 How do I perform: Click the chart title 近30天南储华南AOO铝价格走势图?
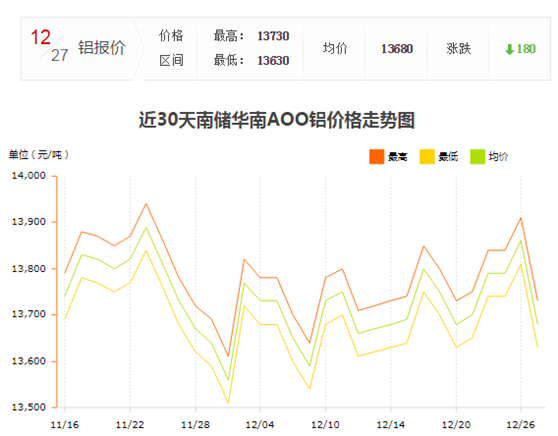(x=277, y=120)
